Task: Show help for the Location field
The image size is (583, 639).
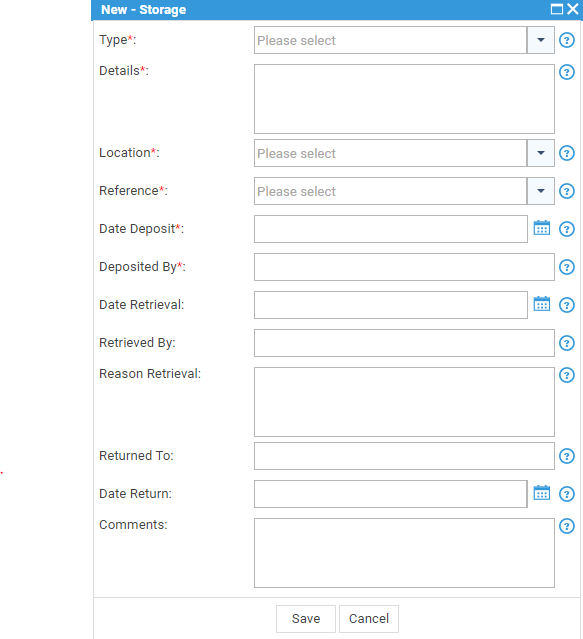Action: [567, 153]
